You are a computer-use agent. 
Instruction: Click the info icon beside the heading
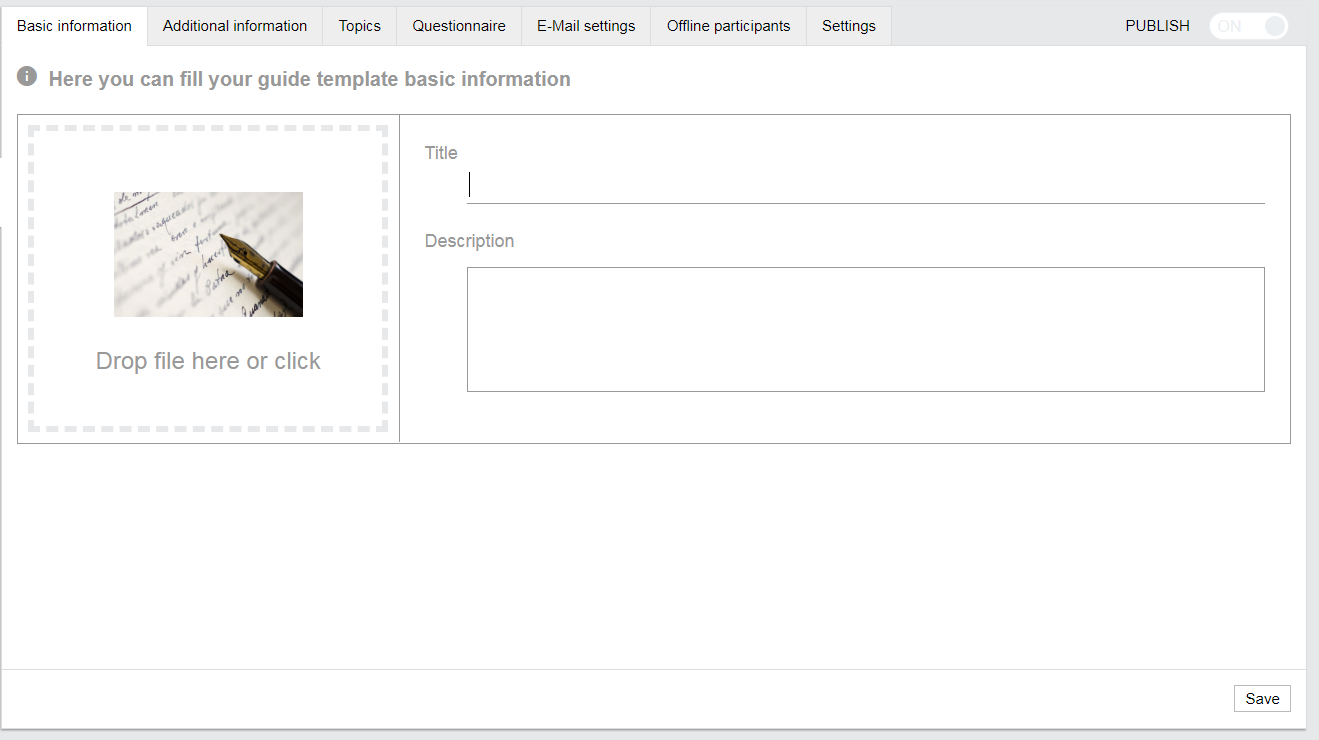[27, 76]
